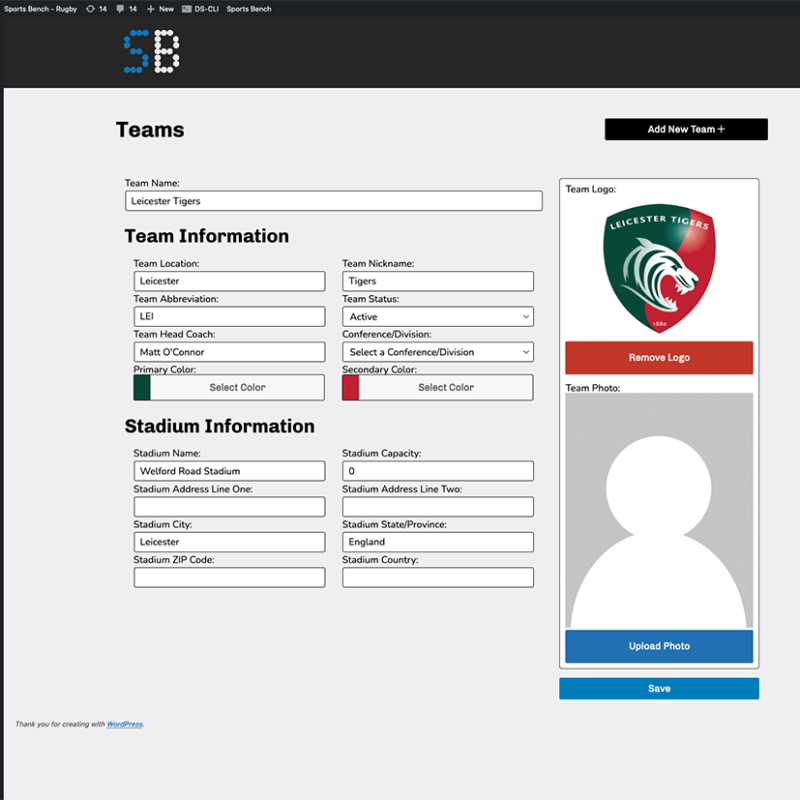The image size is (800, 800).
Task: Open the WordPress footer link
Action: tap(124, 724)
